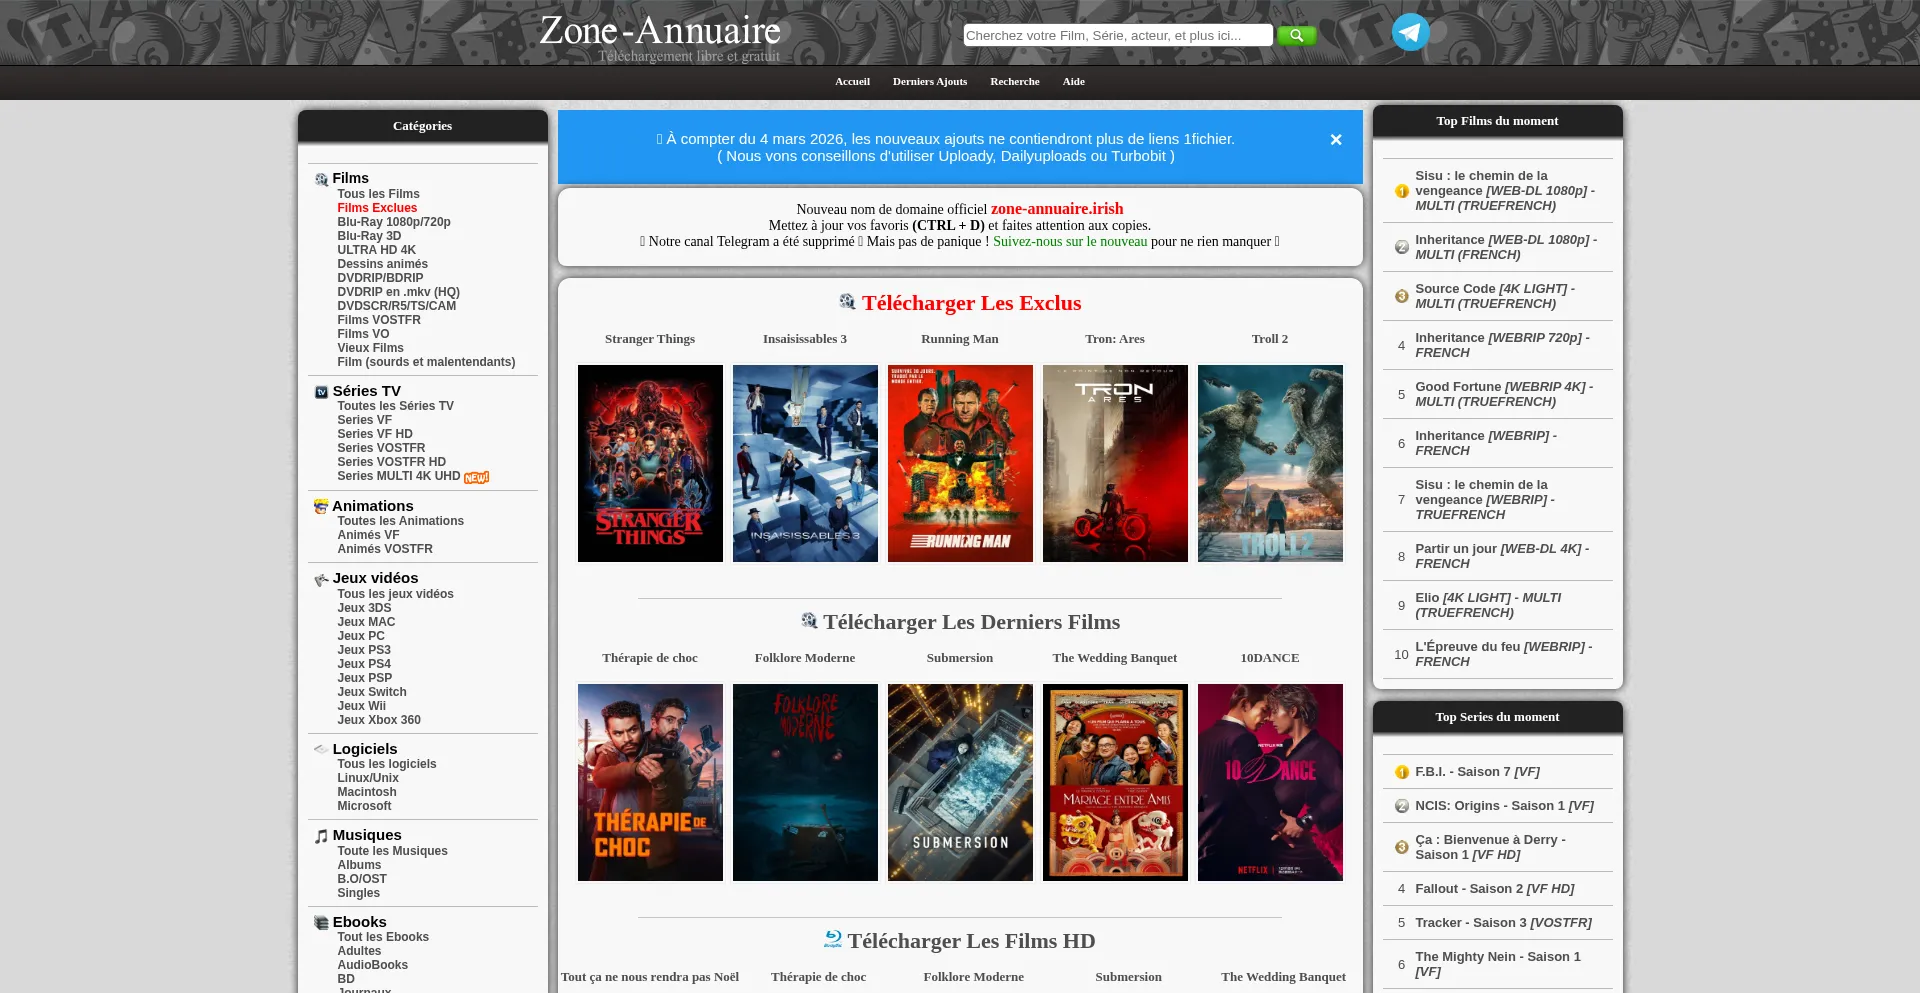
Task: Open Jeux PS4 category
Action: click(x=364, y=664)
